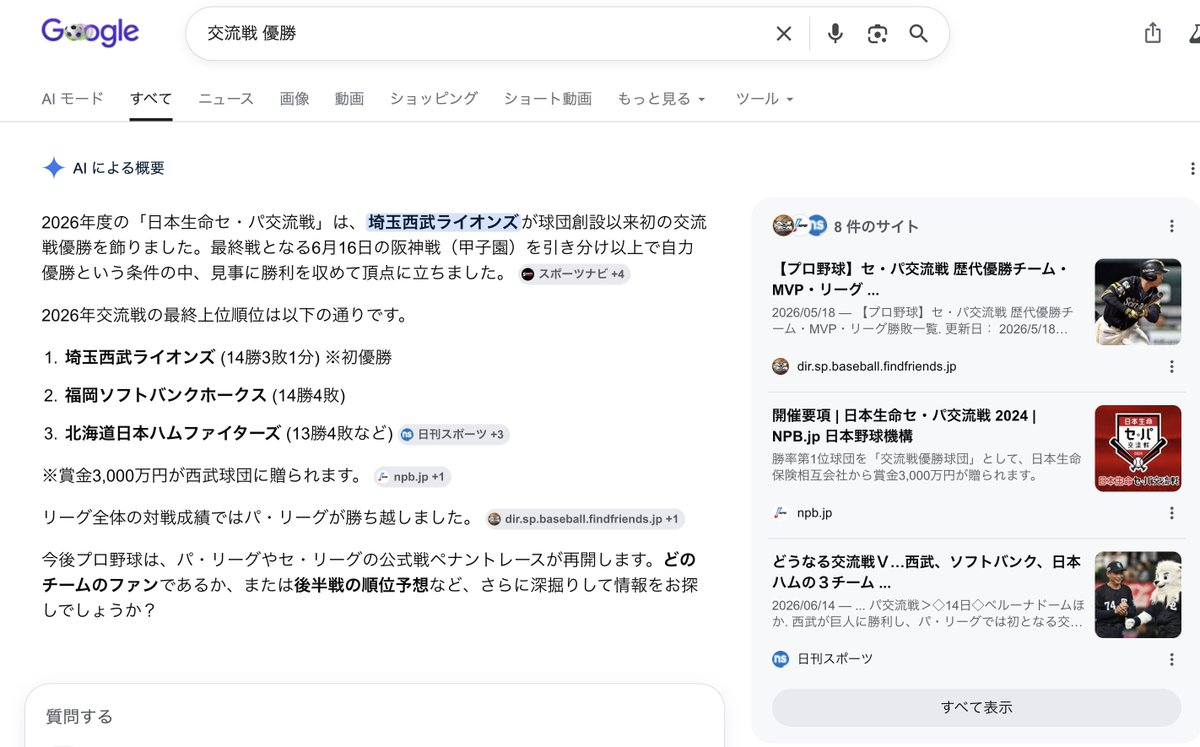Click 8 件のサイト panel heading
1200x747 pixels.
[876, 227]
